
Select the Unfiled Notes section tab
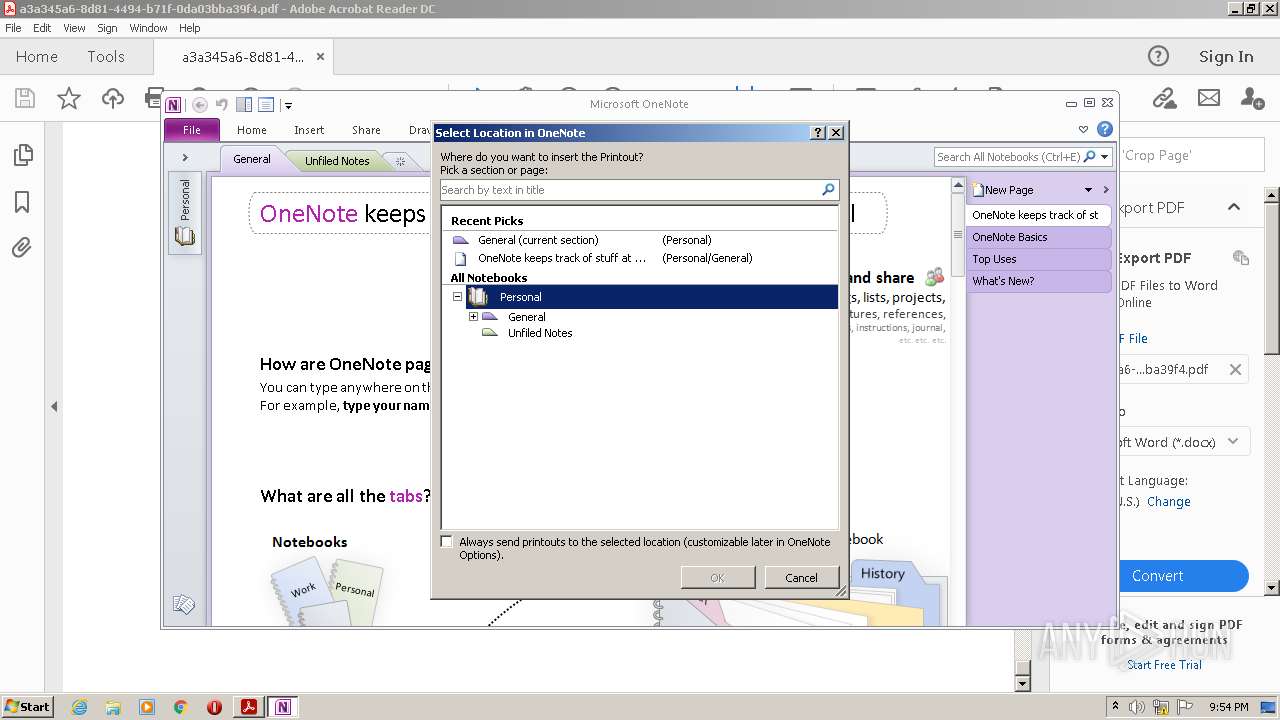(x=337, y=160)
